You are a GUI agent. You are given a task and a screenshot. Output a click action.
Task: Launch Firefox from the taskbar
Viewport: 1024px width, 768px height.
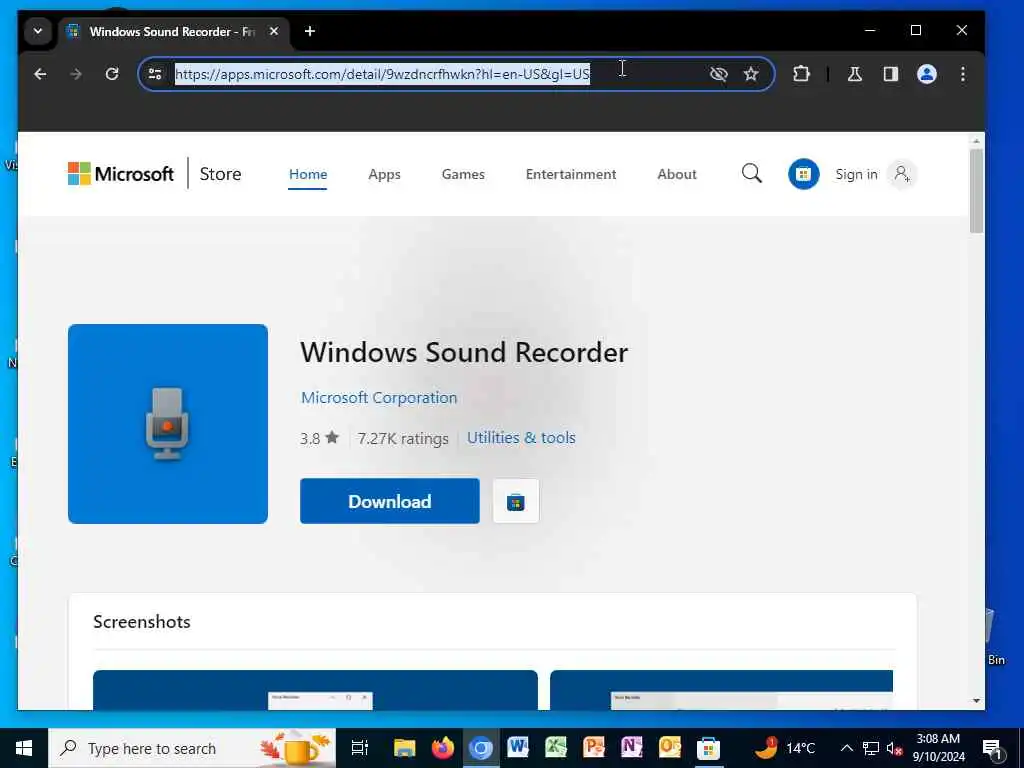[442, 748]
